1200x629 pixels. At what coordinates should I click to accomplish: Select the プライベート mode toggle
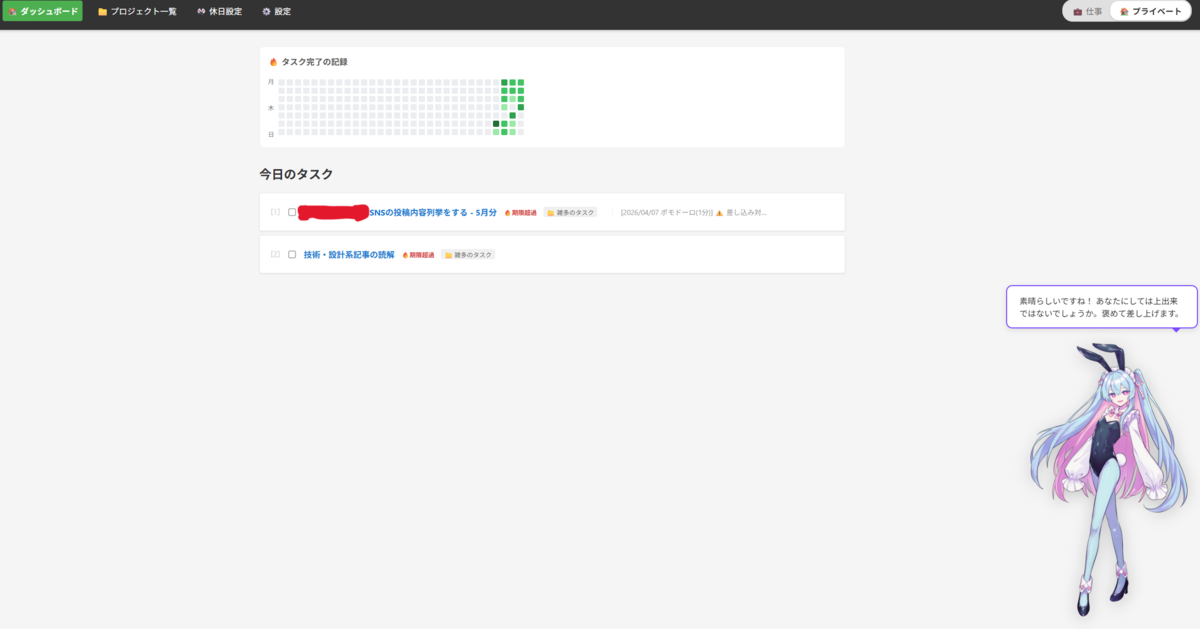1151,12
